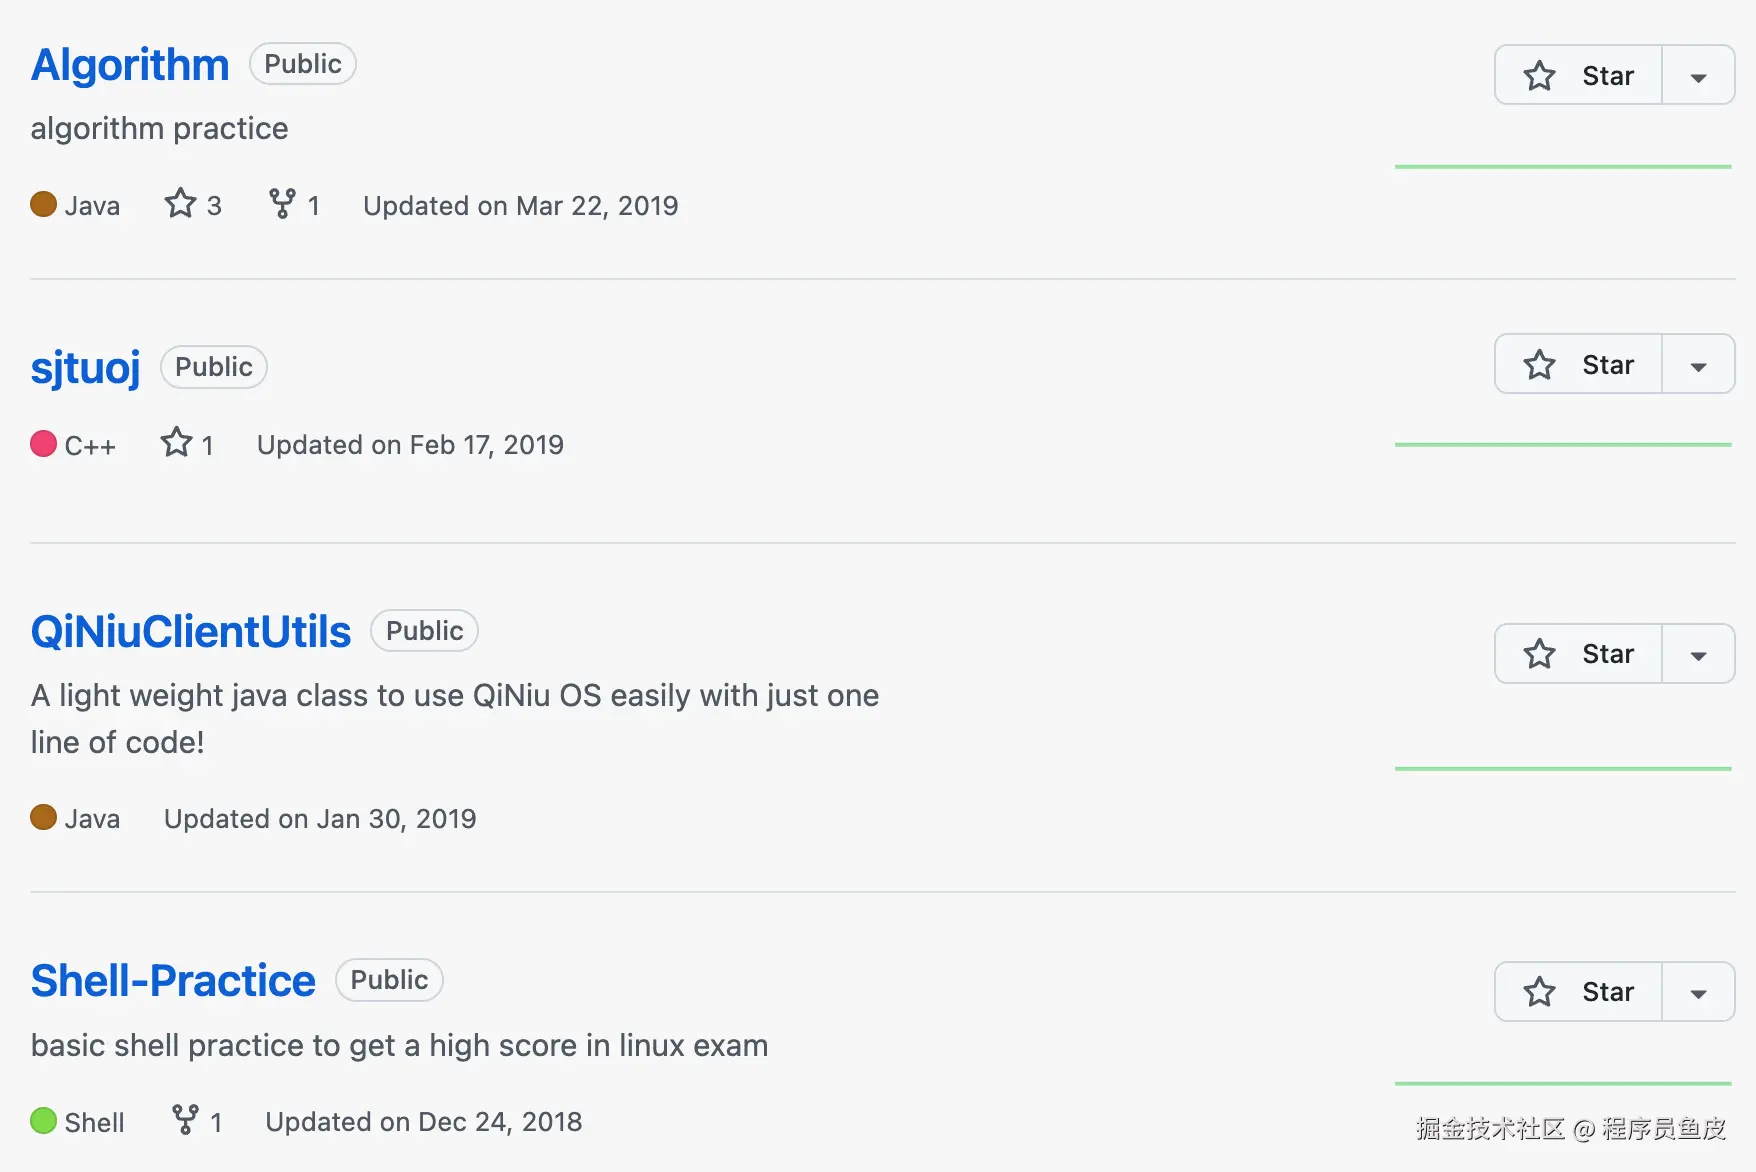Click the stargazers star icon for Algorithm
The height and width of the screenshot is (1172, 1756).
(180, 204)
